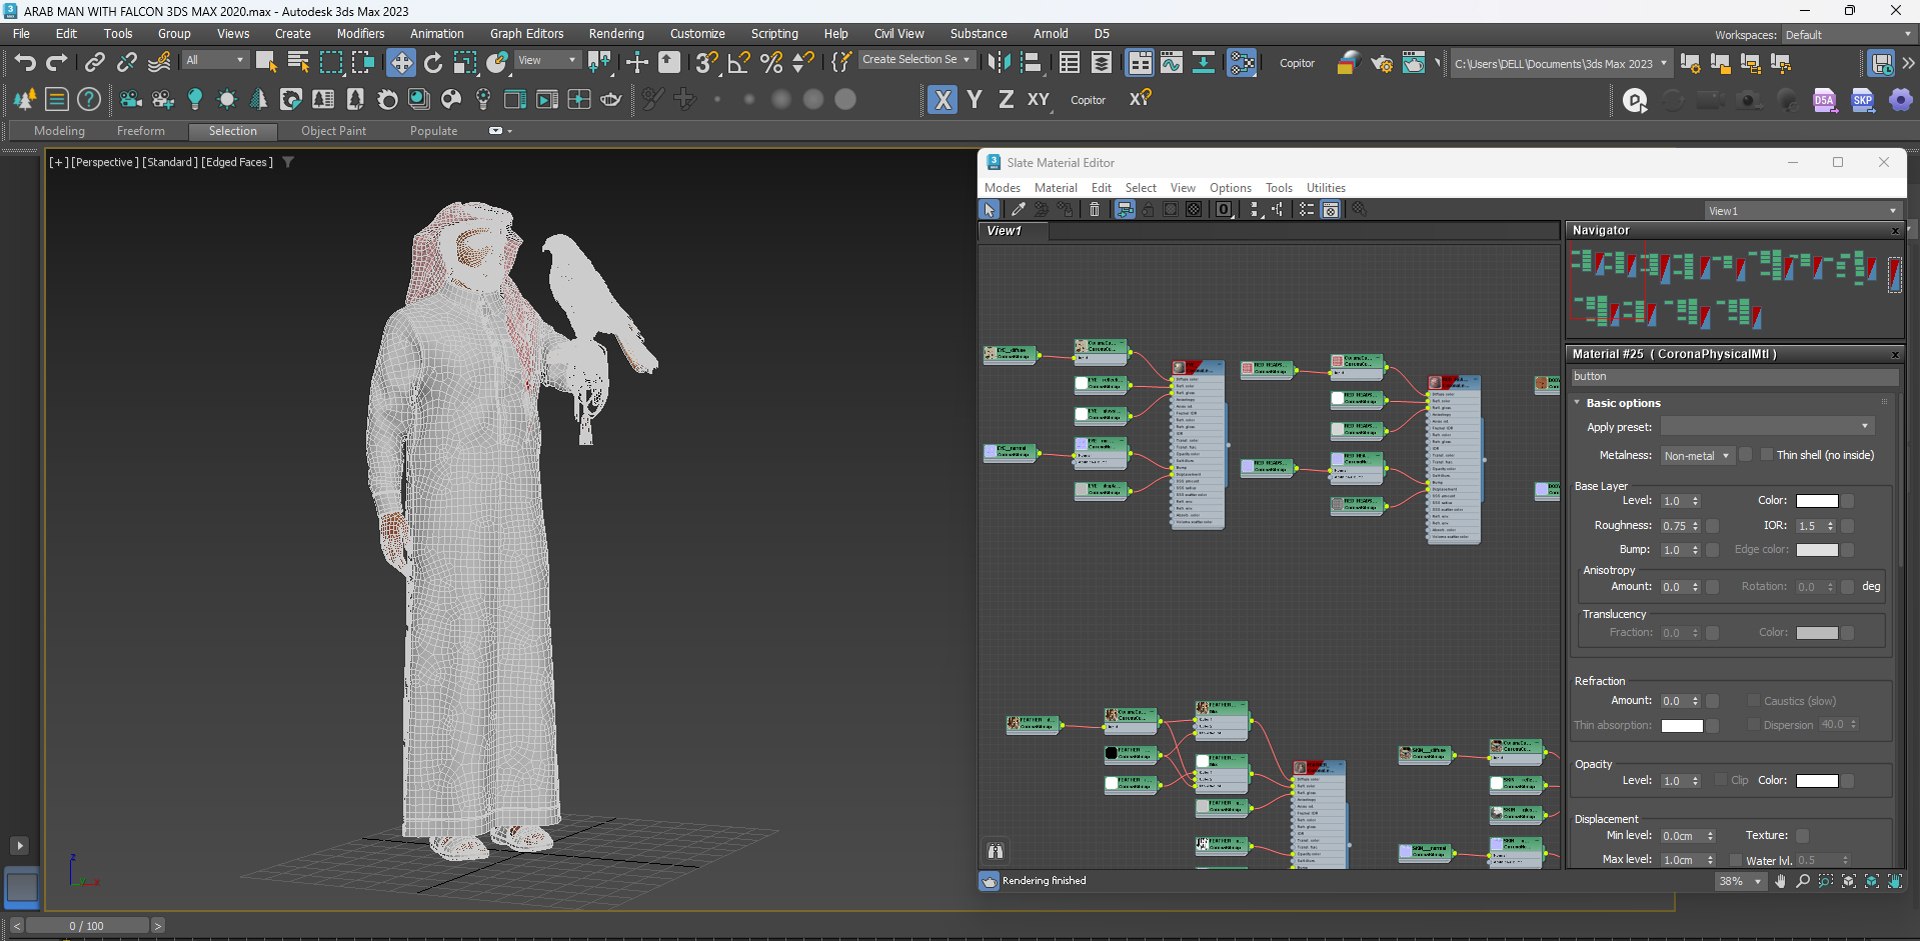
Task: Click the Edged Faces viewport label
Action: pyautogui.click(x=237, y=162)
